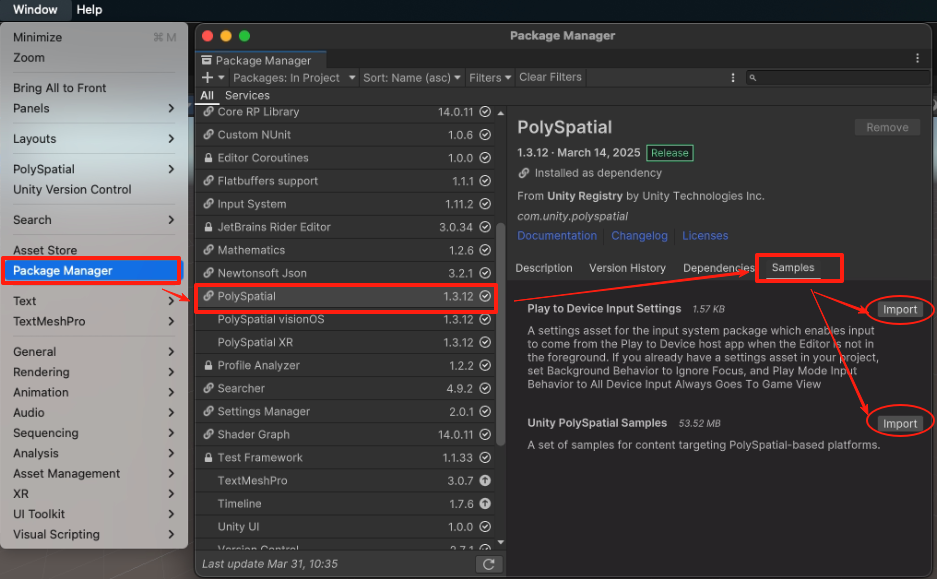Screen dimensions: 937x579
Task: Open the Filters dropdown
Action: click(x=490, y=78)
